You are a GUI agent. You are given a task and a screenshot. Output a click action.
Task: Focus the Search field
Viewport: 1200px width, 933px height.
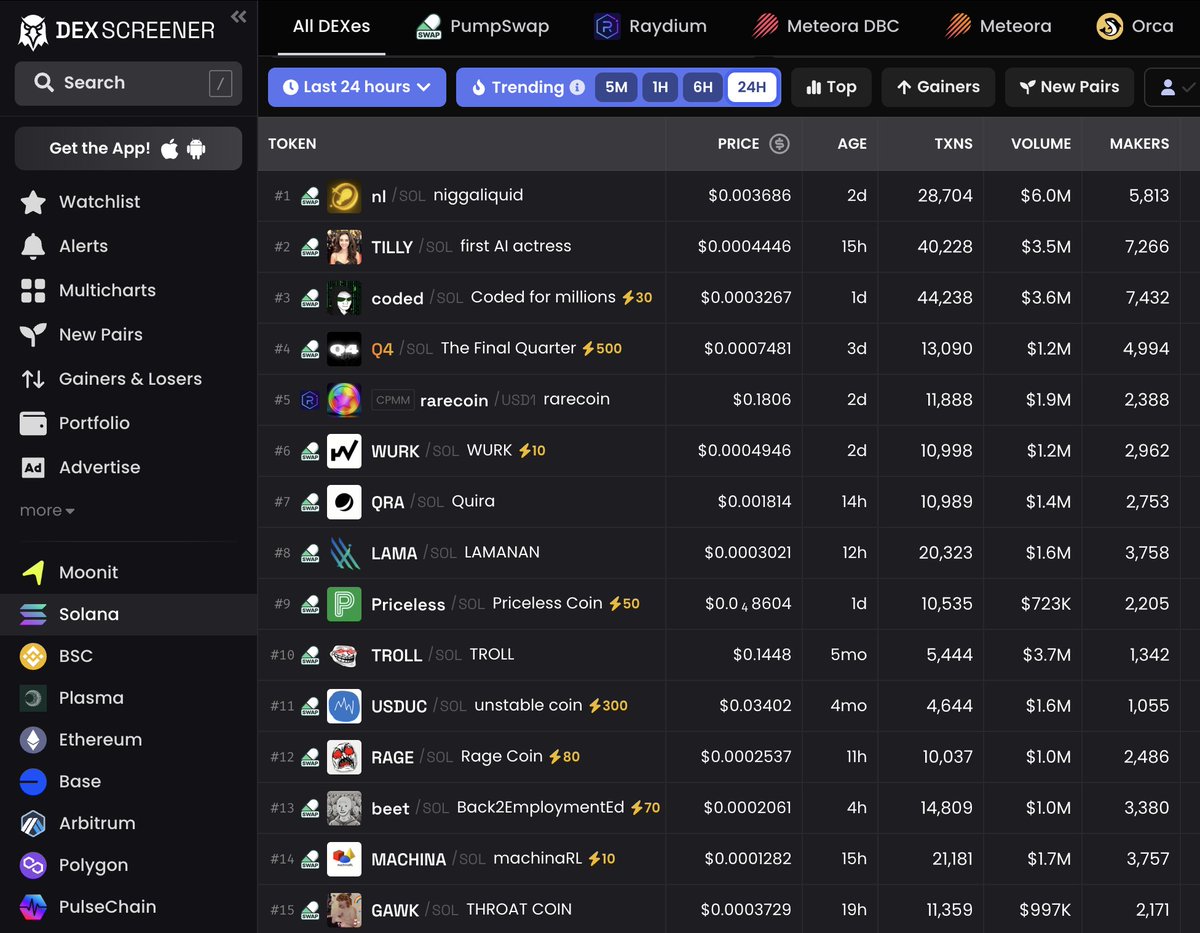click(x=128, y=83)
